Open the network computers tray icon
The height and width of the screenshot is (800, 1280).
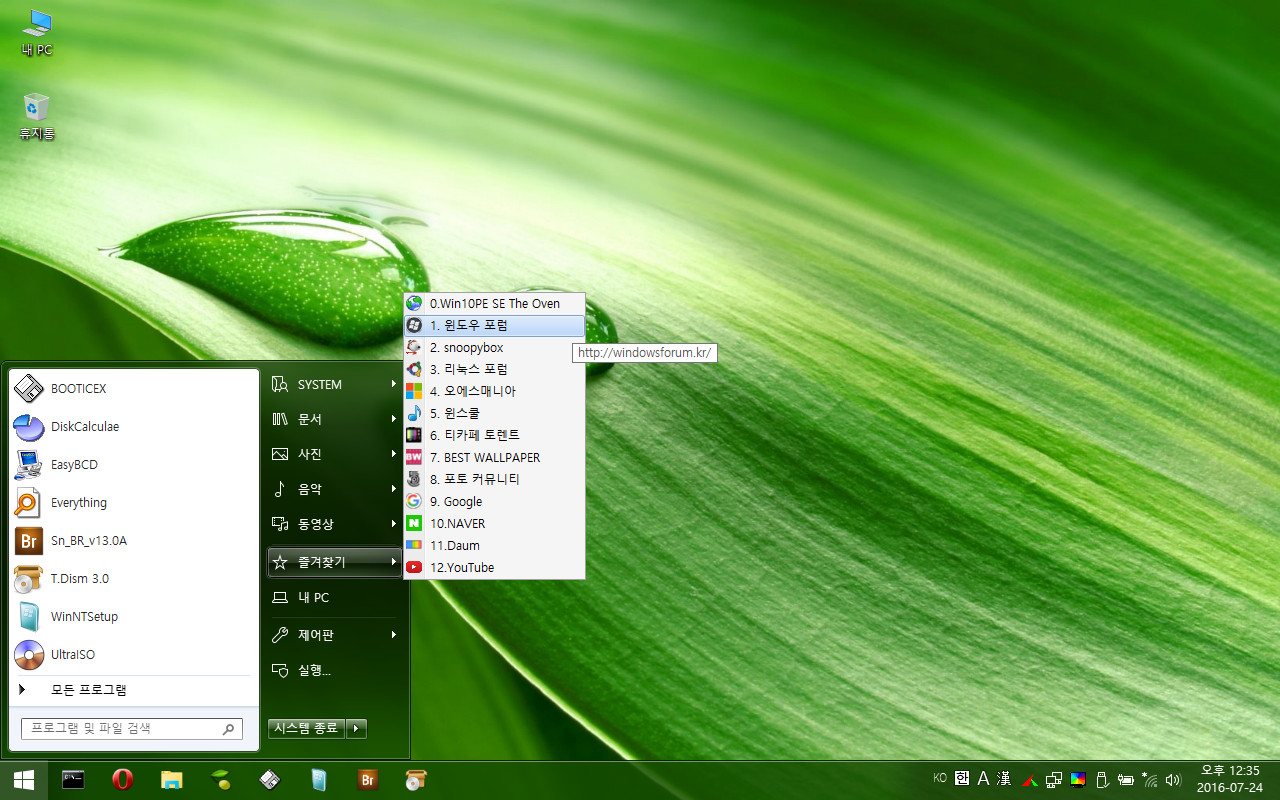pyautogui.click(x=1054, y=780)
